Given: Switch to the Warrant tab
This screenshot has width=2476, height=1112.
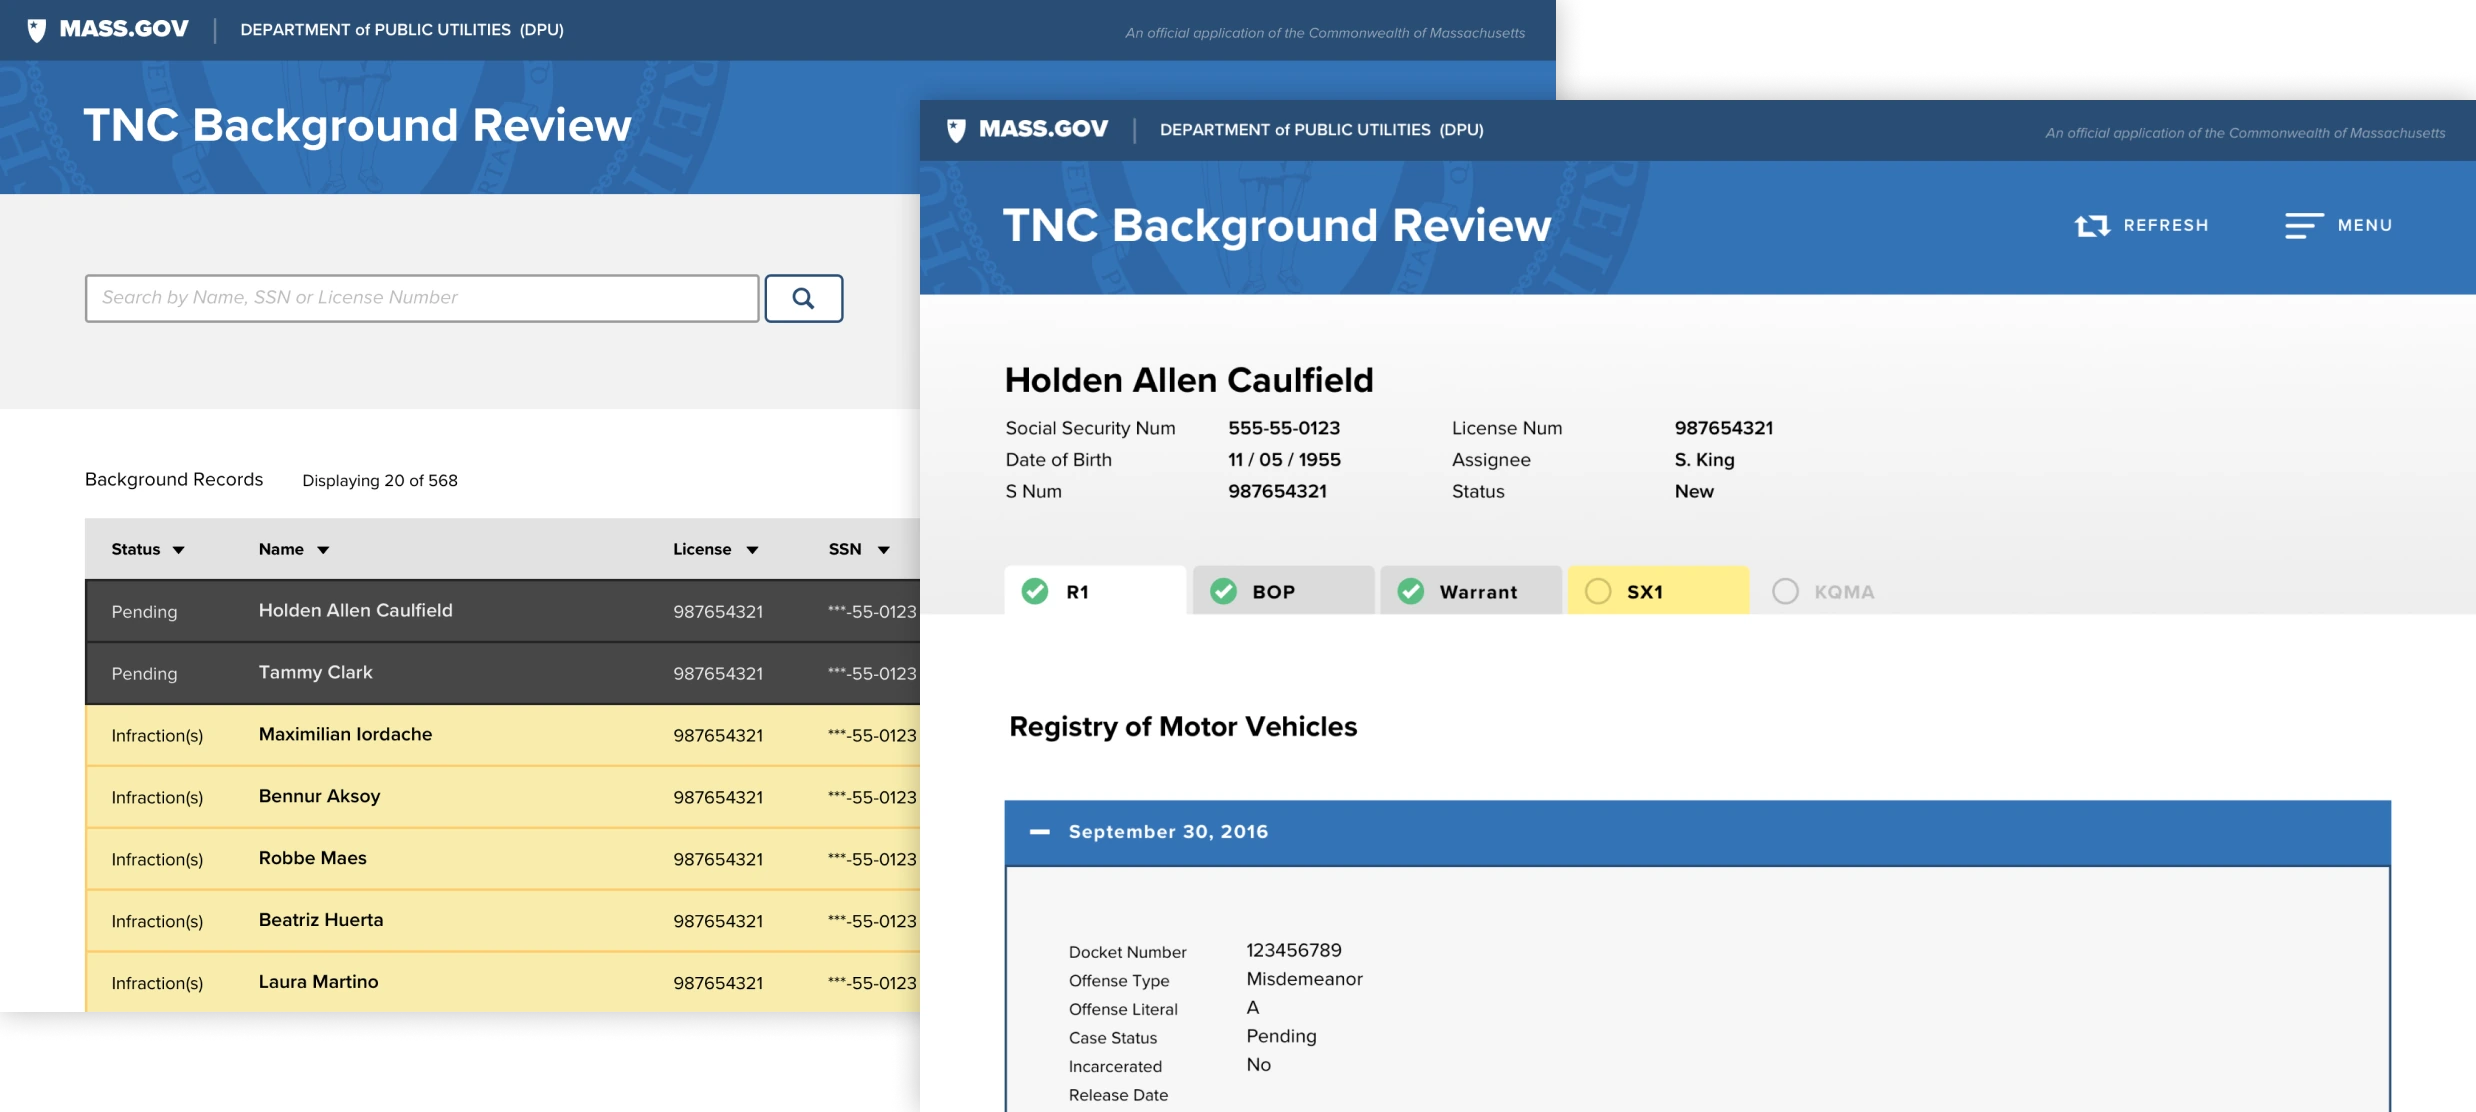Looking at the screenshot, I should coord(1471,590).
